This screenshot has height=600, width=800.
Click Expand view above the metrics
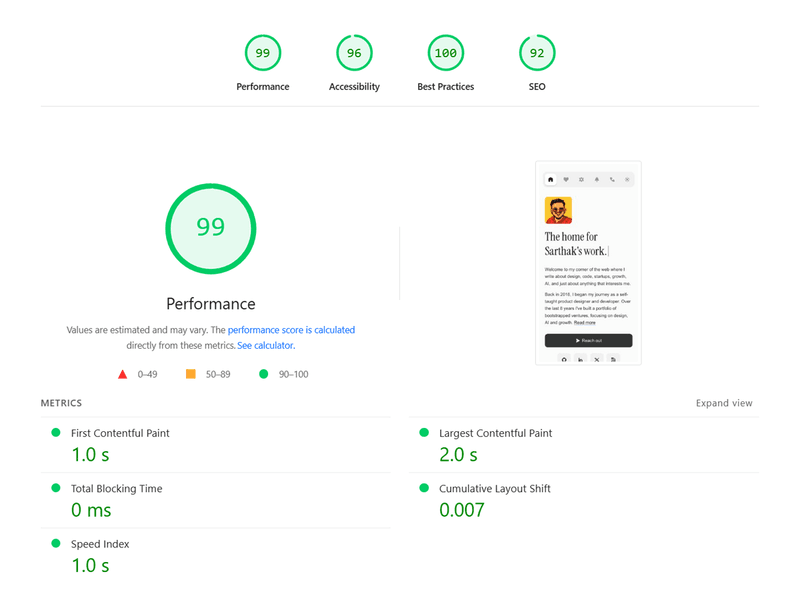tap(724, 403)
